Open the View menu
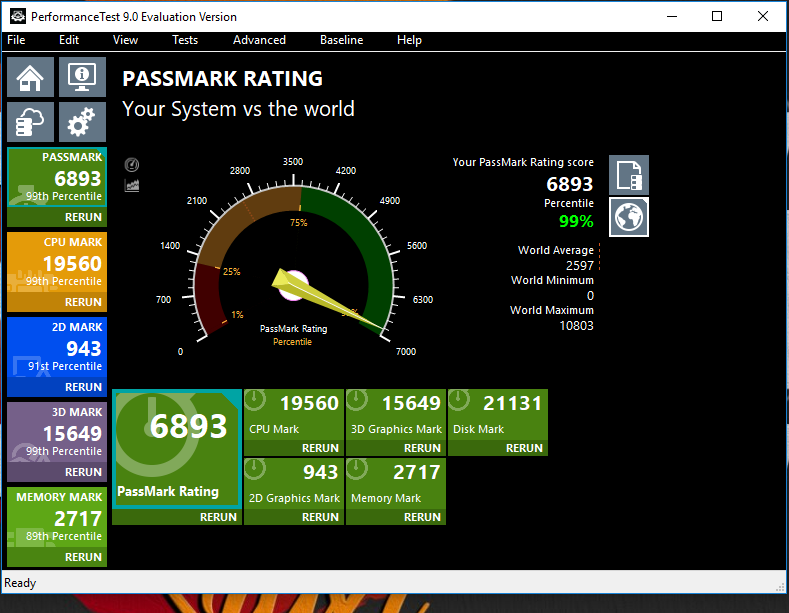The width and height of the screenshot is (789, 613). [x=125, y=40]
